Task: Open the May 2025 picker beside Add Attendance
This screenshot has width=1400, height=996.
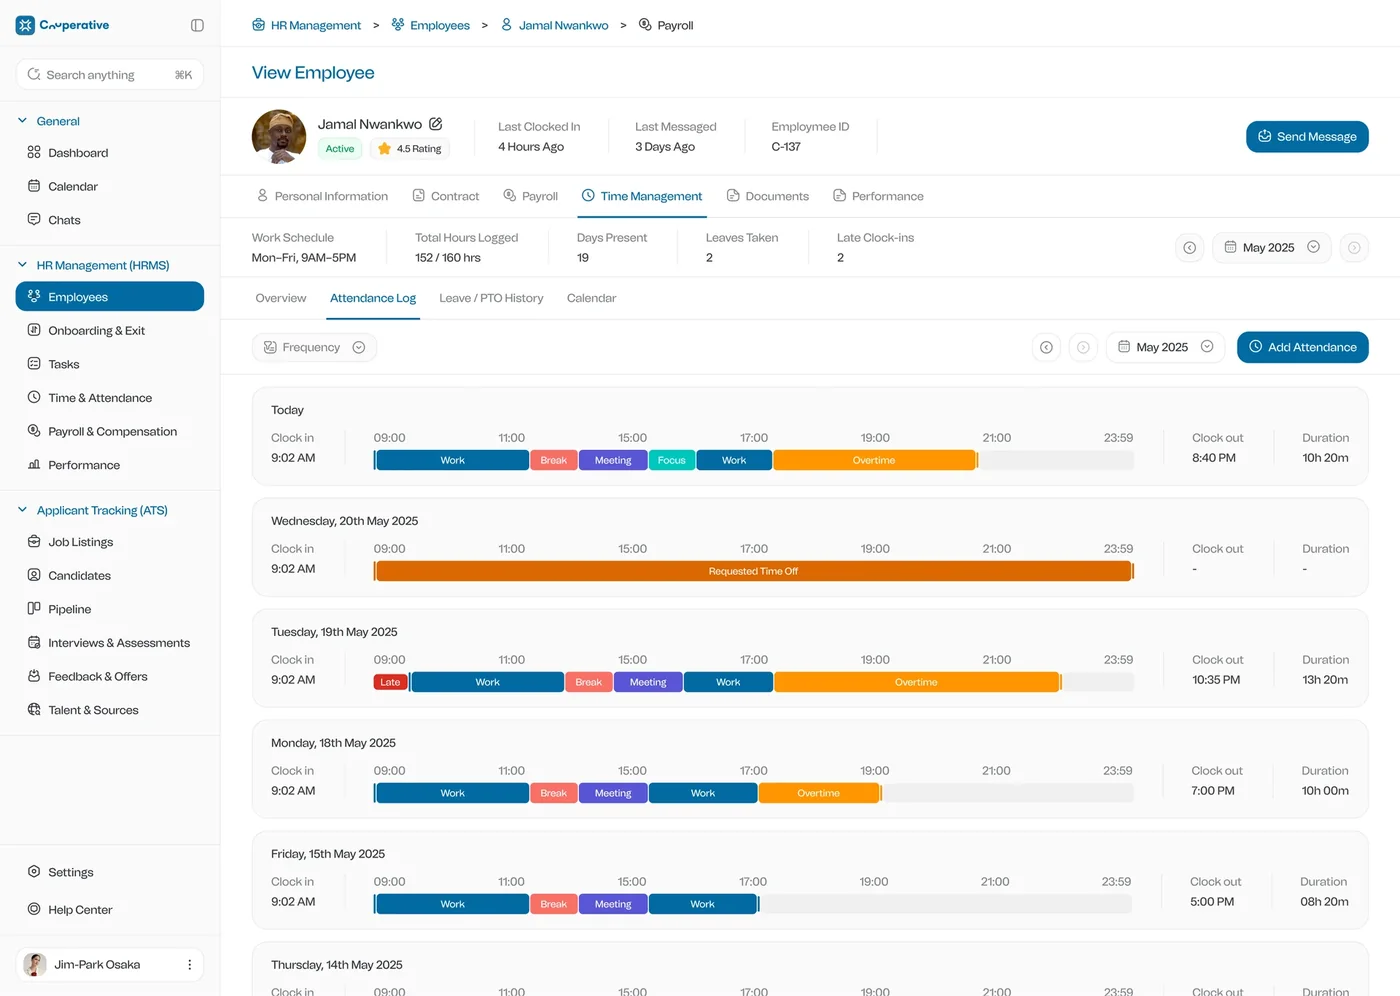Action: (x=1165, y=347)
